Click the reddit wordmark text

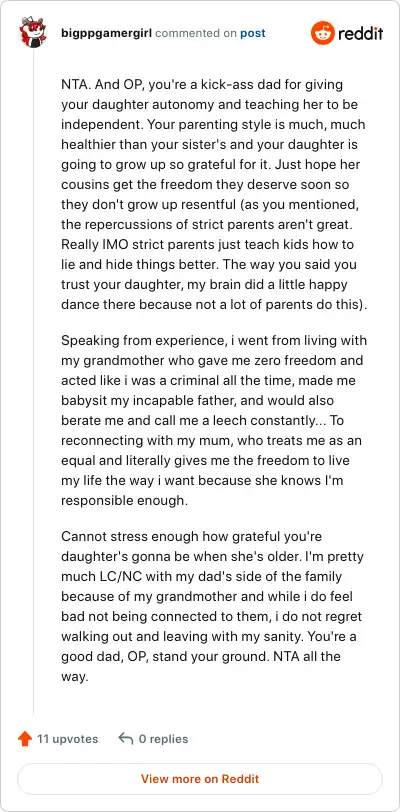(361, 34)
